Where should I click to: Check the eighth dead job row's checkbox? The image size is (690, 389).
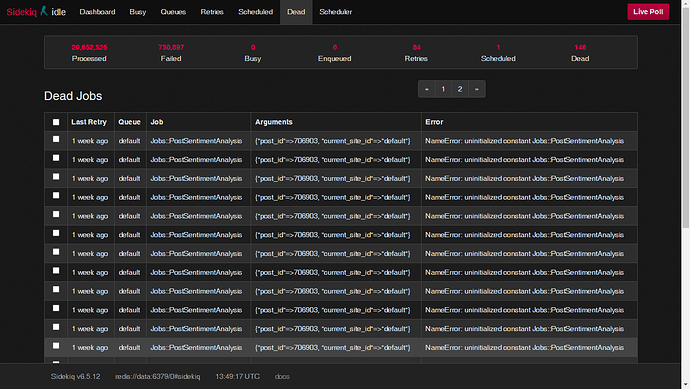point(56,271)
